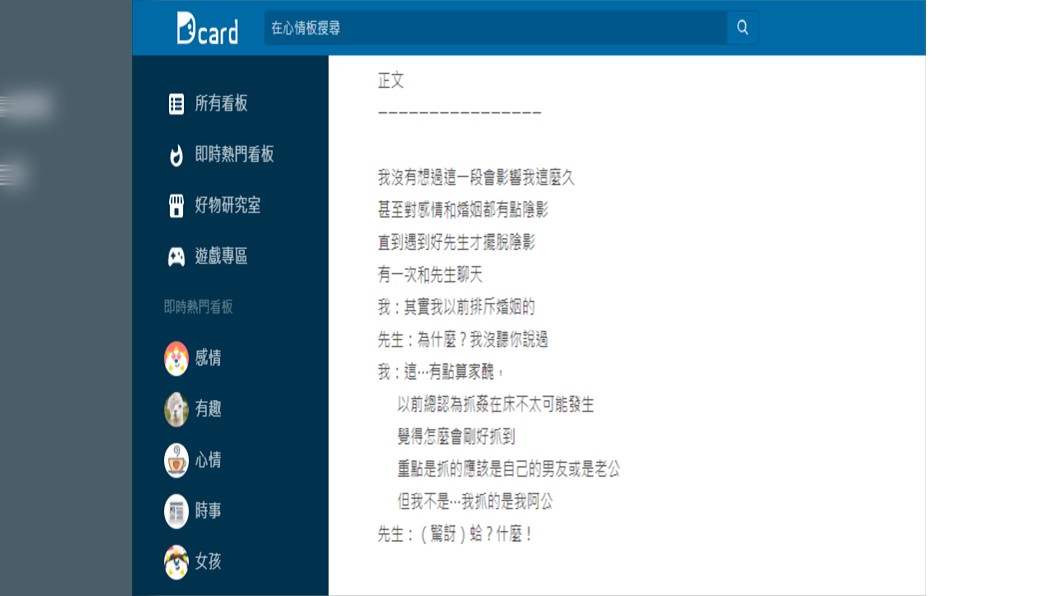Click line 直到遇到好先生才擺脫陰影

click(456, 243)
